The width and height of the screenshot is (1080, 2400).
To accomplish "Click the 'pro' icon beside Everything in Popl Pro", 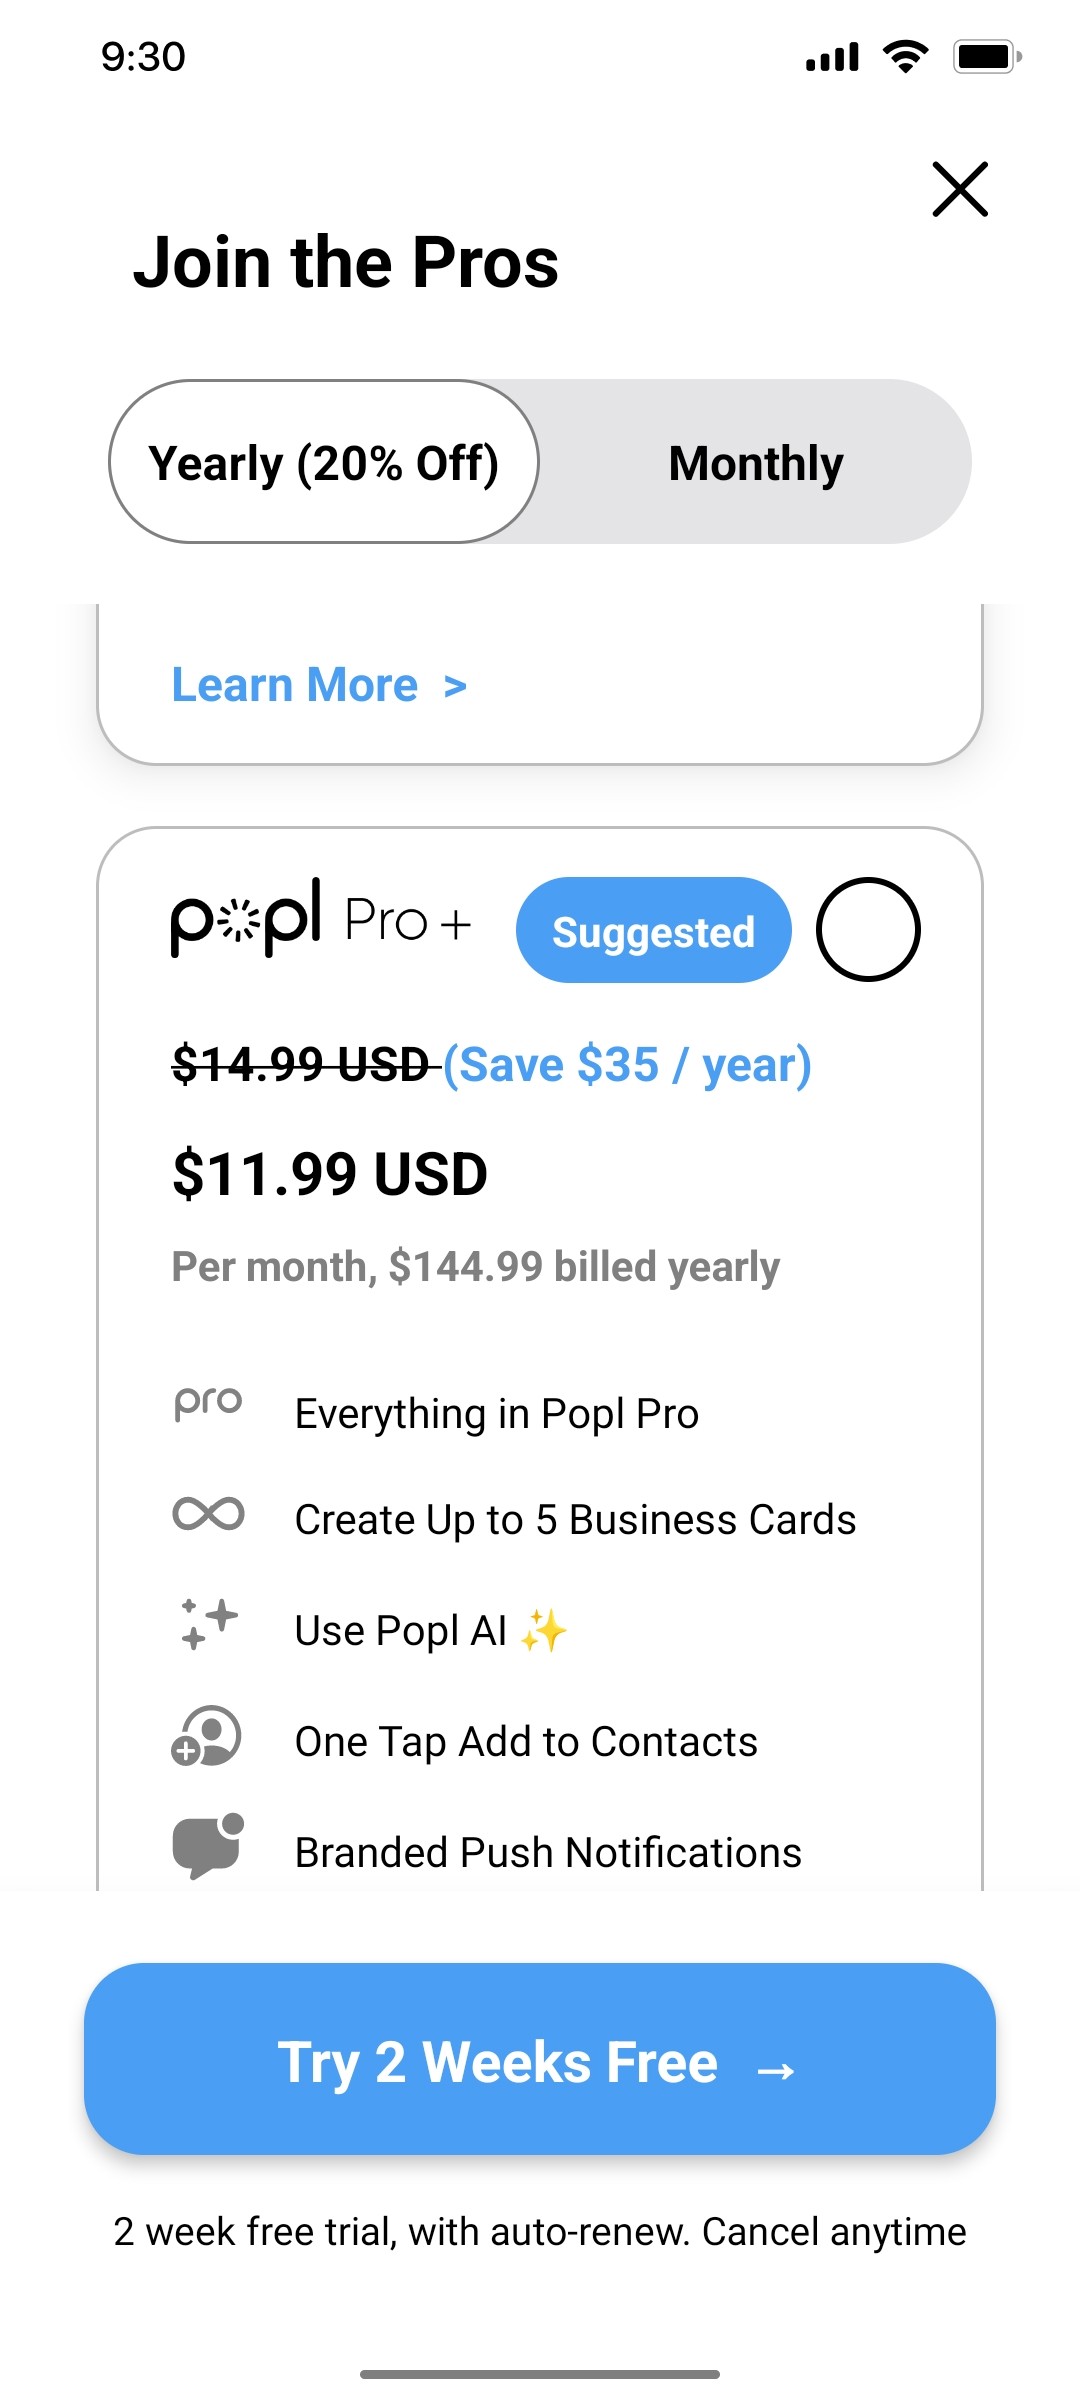I will point(207,1402).
